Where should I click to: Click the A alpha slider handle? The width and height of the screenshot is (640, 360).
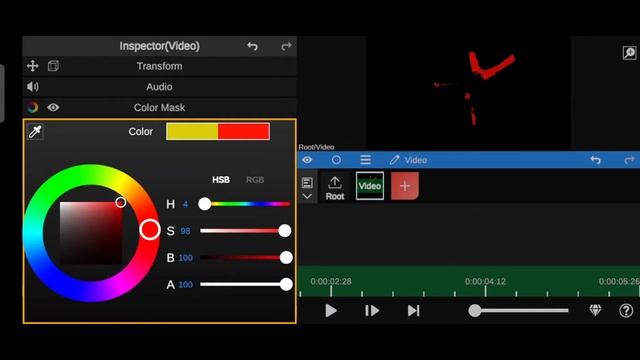(x=286, y=284)
